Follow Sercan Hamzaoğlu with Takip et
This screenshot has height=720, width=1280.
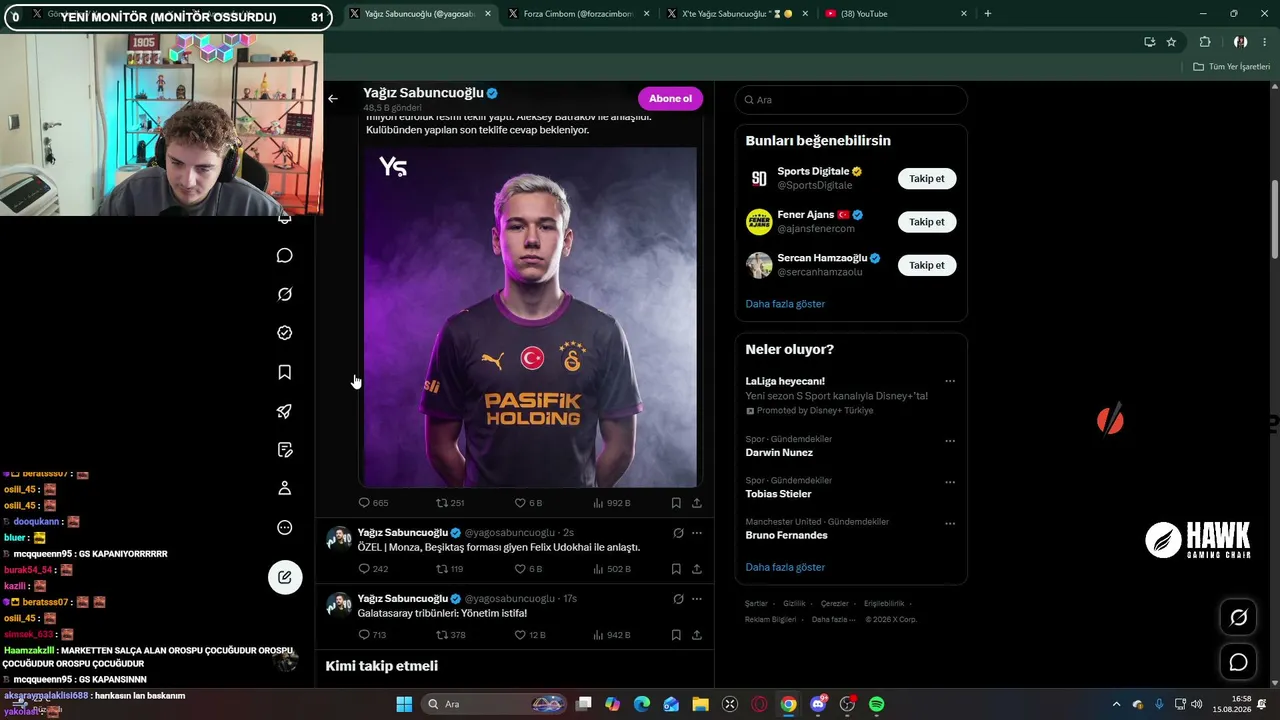click(927, 265)
